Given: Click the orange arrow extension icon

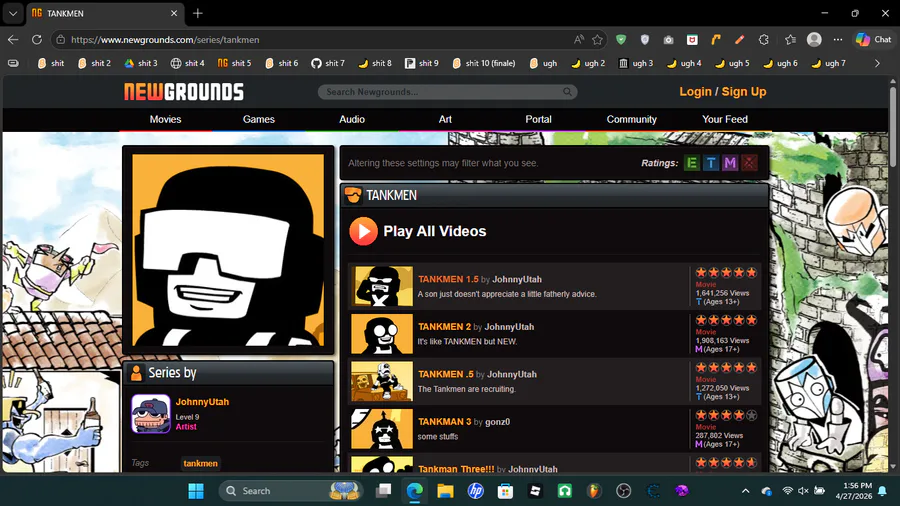Looking at the screenshot, I should [x=716, y=40].
